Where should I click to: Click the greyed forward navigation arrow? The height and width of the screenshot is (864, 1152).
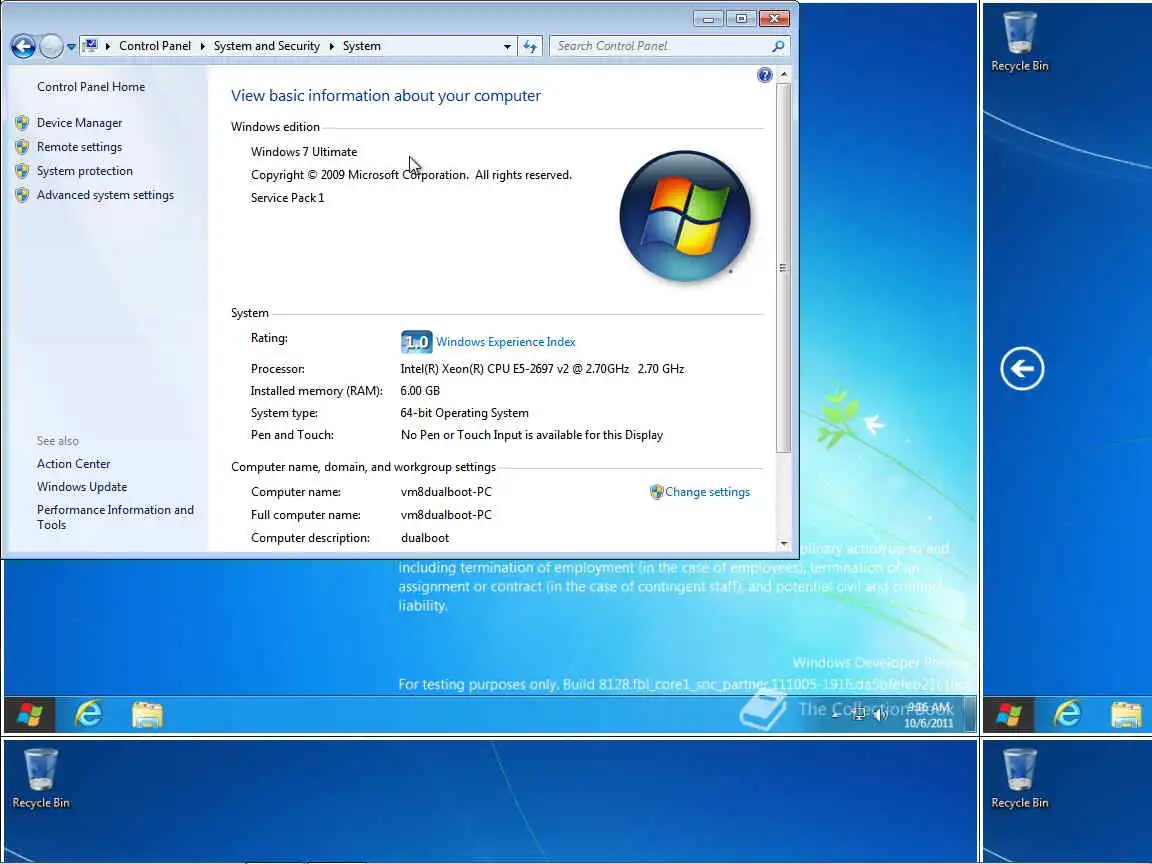pyautogui.click(x=51, y=46)
